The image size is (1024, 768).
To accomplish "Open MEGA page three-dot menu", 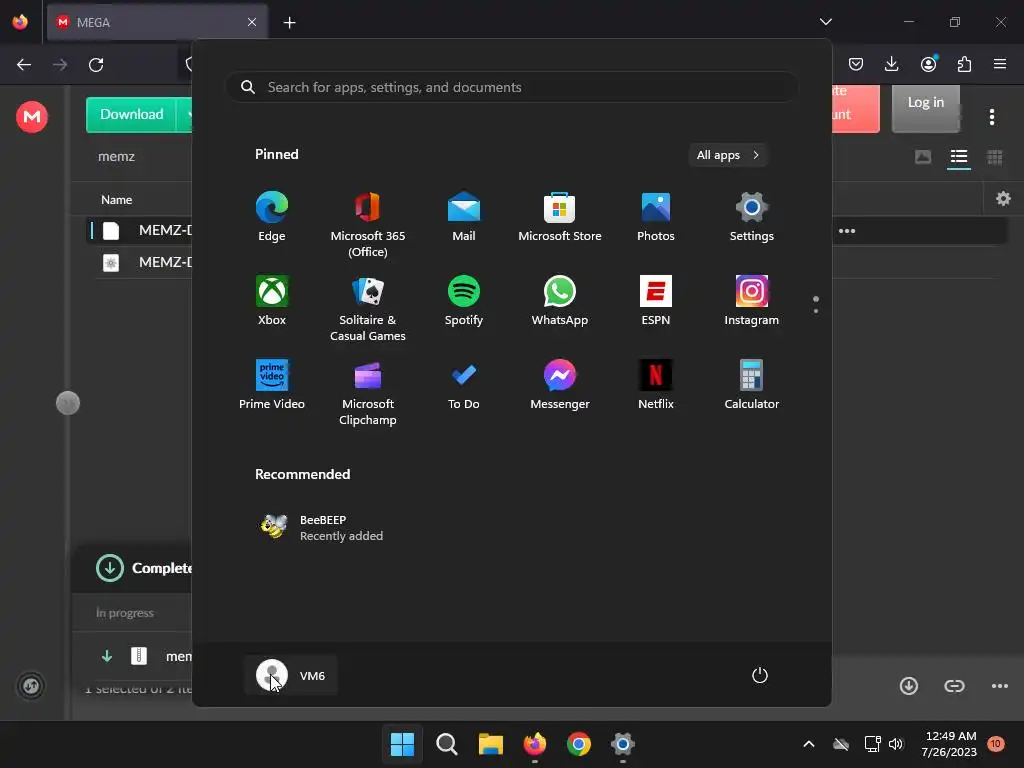I will (992, 117).
